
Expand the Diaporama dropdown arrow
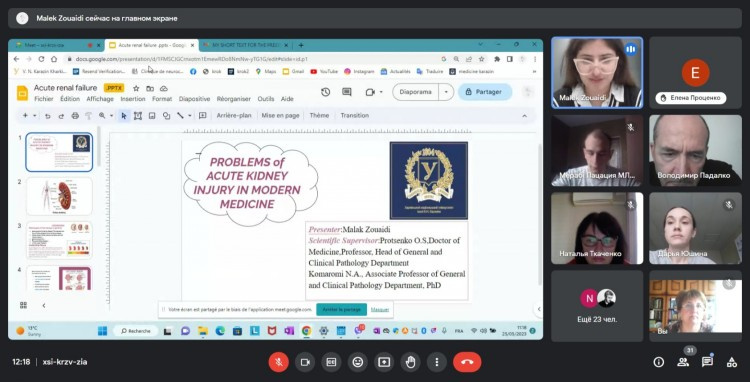[446, 92]
